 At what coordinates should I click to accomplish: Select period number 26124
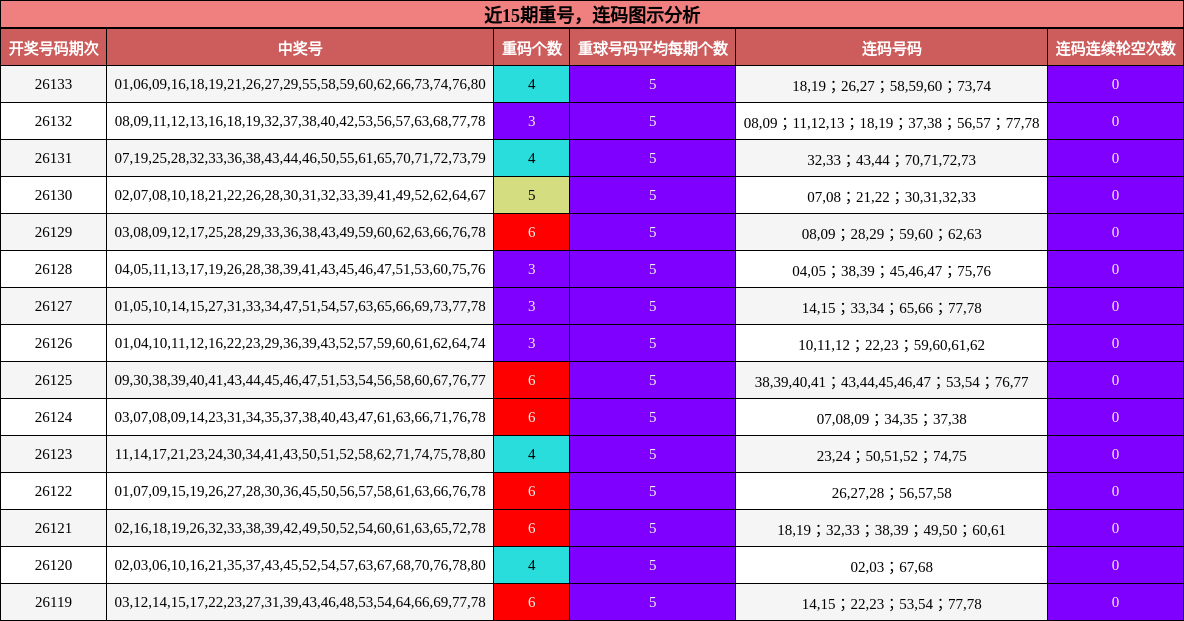[54, 417]
